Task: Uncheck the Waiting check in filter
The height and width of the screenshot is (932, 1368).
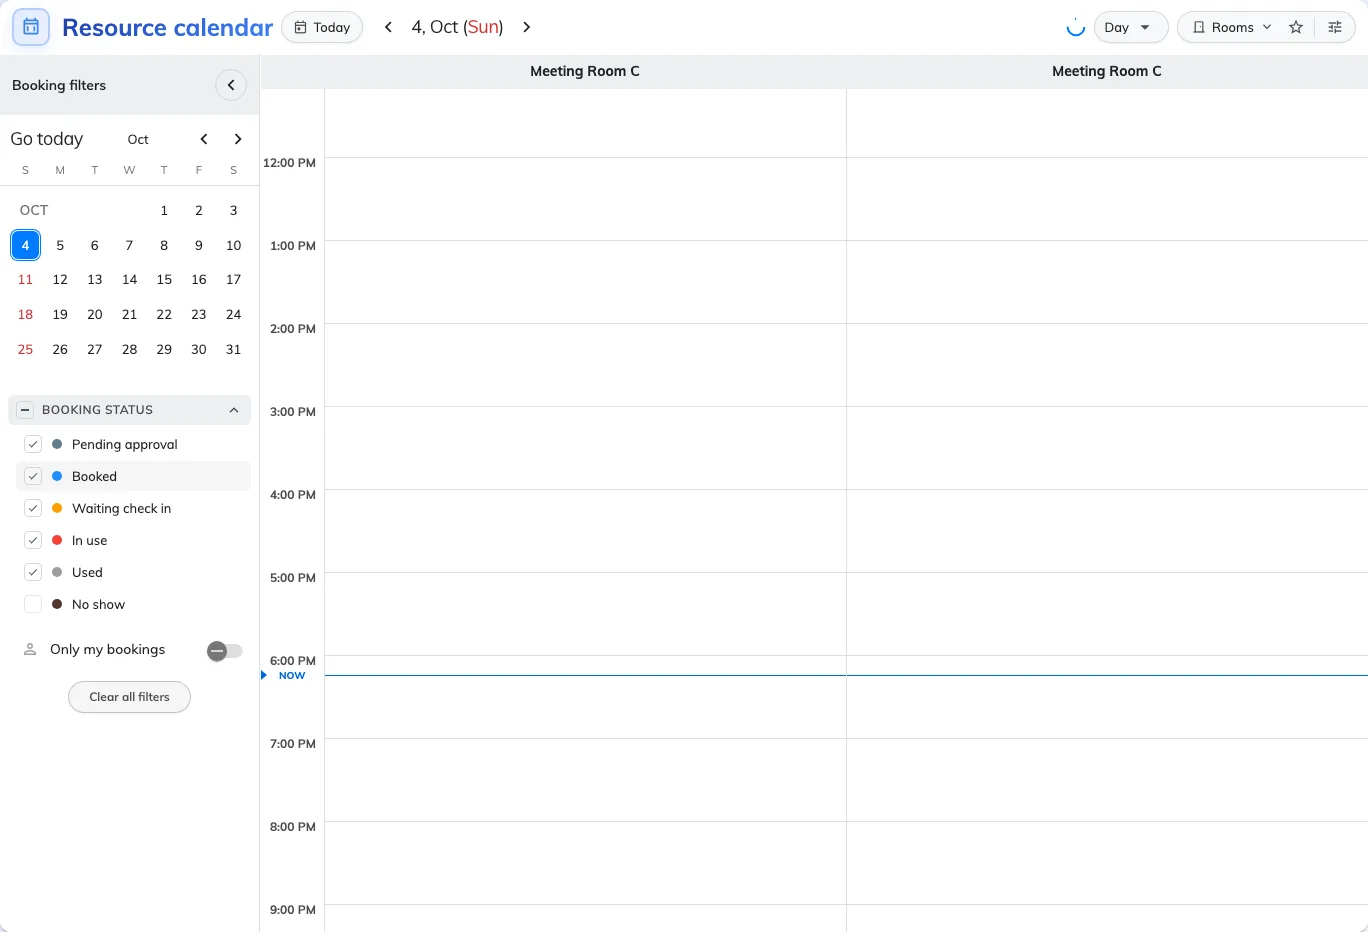Action: (33, 508)
